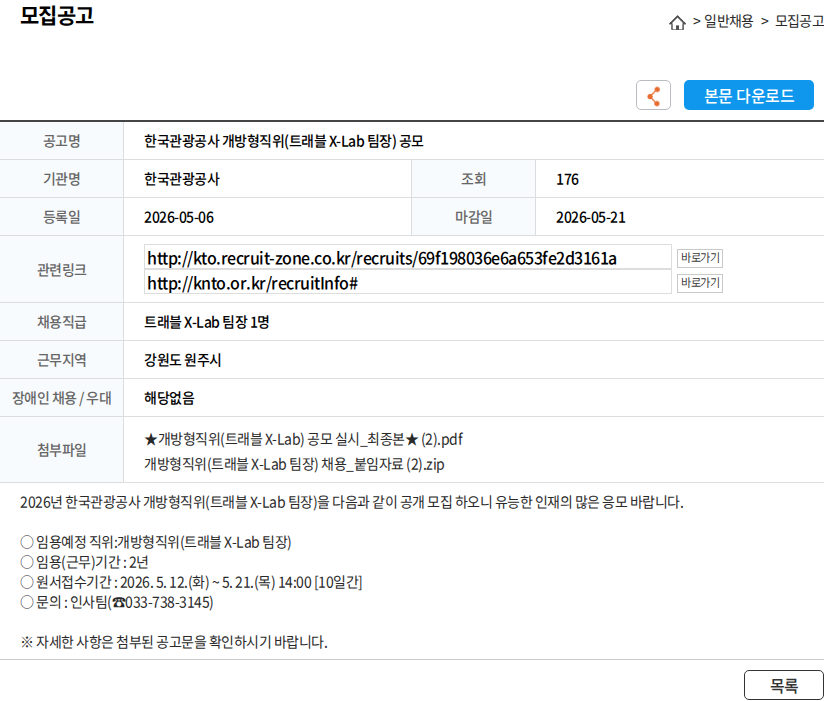Download the 공모 실시_최종본 (2).pdf attachment
The height and width of the screenshot is (701, 824).
tap(303, 439)
